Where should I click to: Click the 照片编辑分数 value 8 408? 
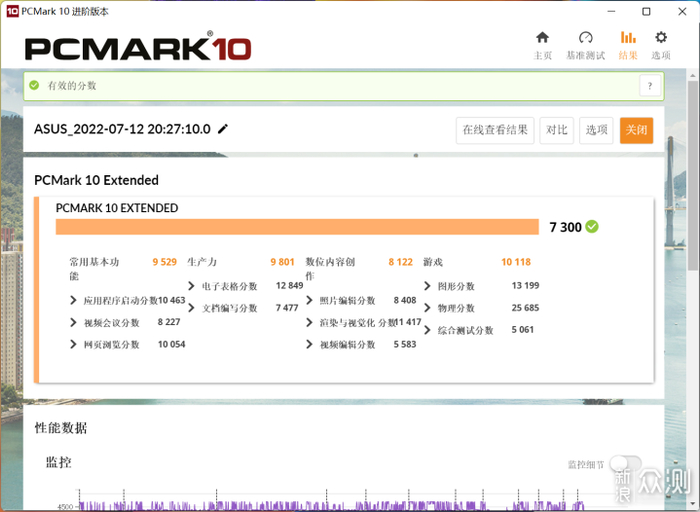click(404, 300)
